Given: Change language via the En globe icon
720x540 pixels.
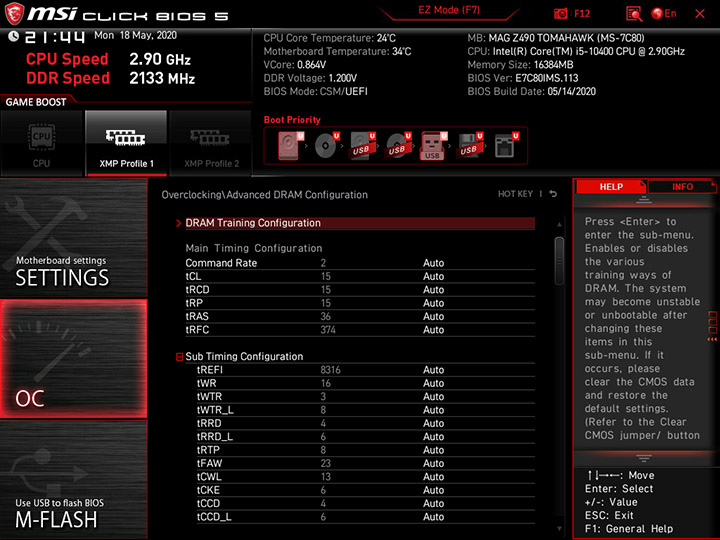Looking at the screenshot, I should (x=664, y=14).
